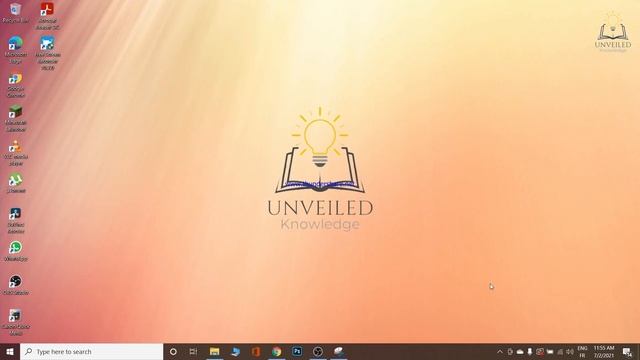Open the clock showing 11:55 AM
640x360 pixels.
point(604,351)
